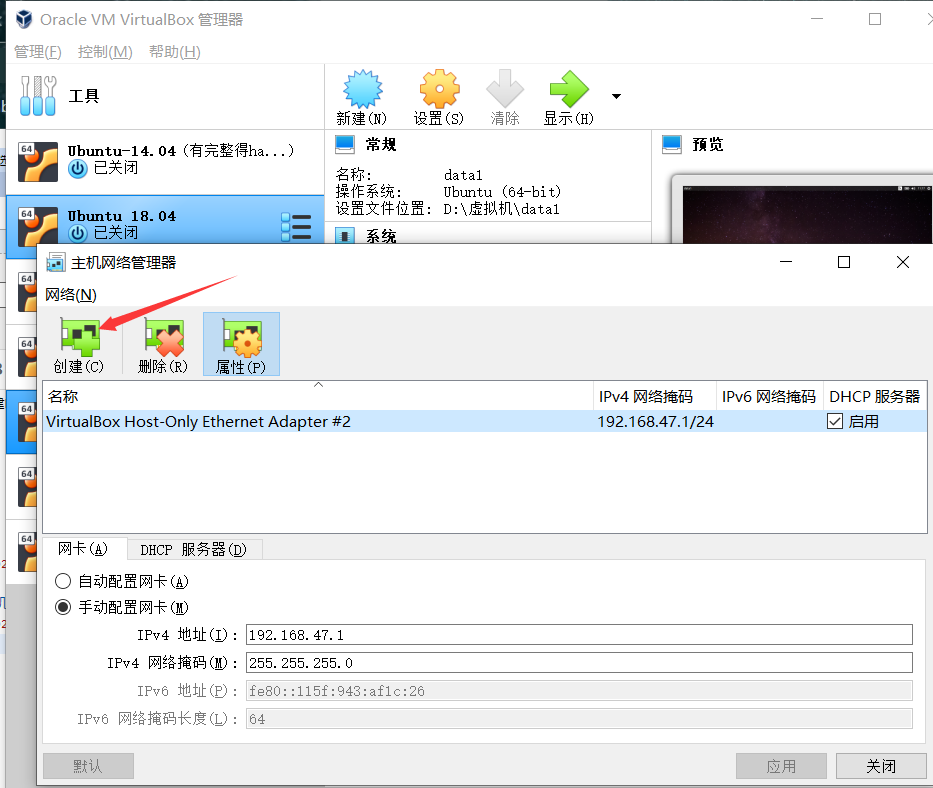Click the Ubuntu-14.04 VM OS icon
This screenshot has height=788, width=933.
pos(38,161)
